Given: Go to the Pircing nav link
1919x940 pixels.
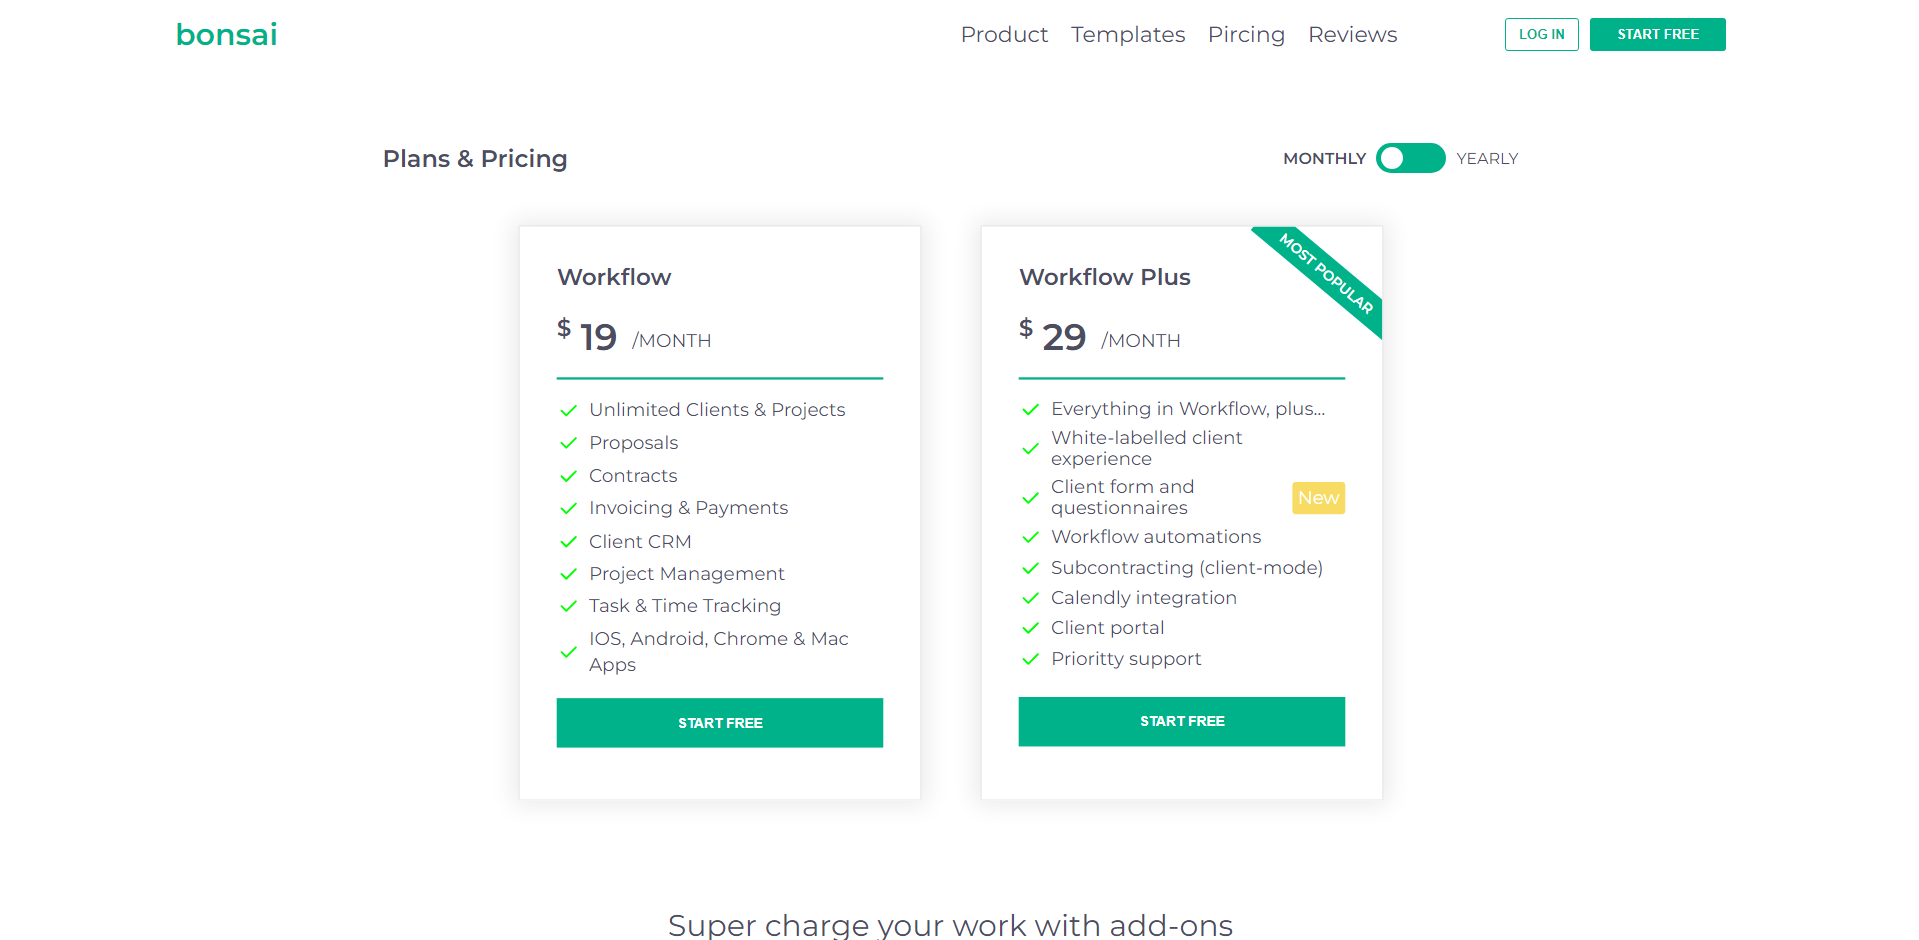Looking at the screenshot, I should (1246, 35).
